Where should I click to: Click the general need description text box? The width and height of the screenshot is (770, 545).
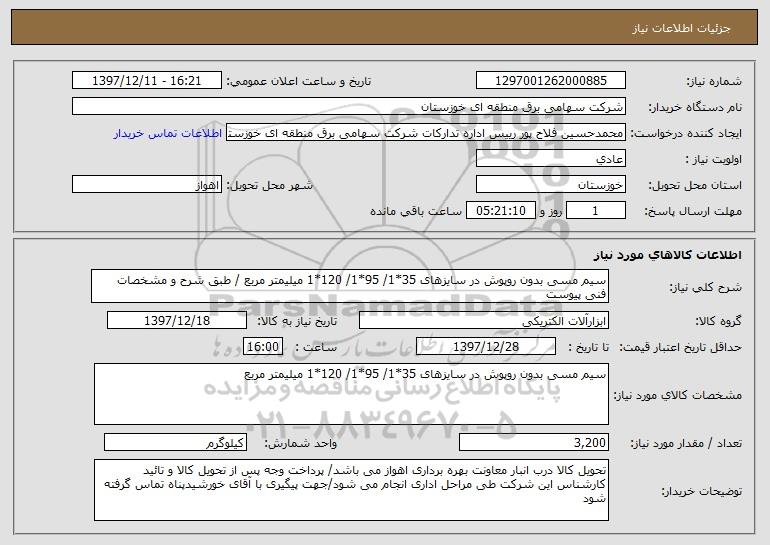coord(350,286)
